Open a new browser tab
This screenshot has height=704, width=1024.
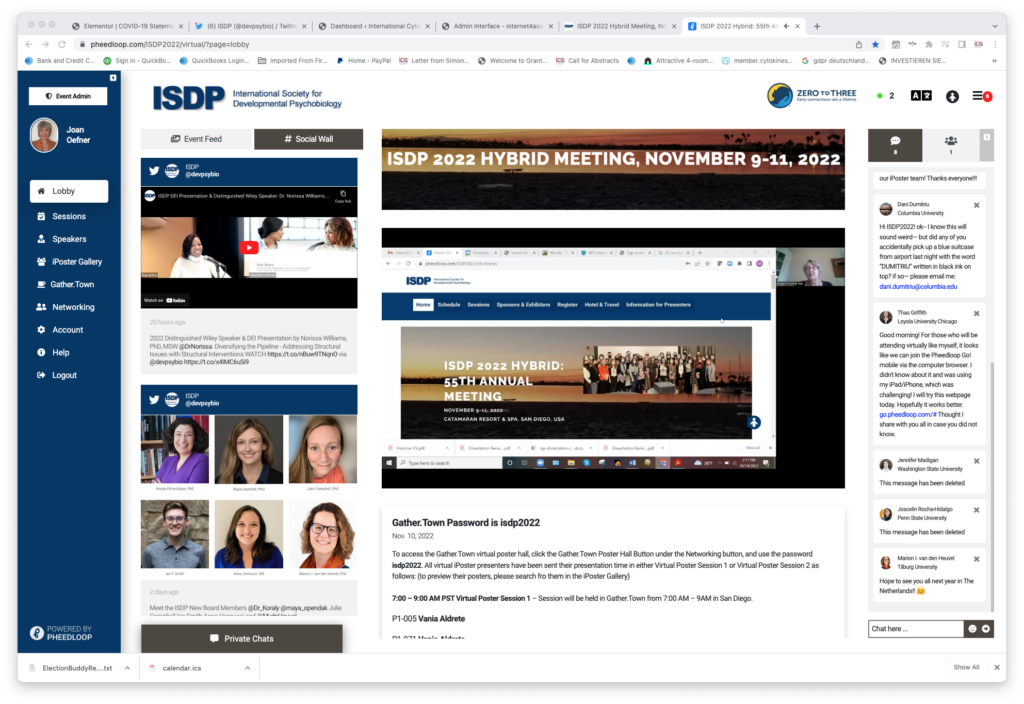click(x=817, y=26)
